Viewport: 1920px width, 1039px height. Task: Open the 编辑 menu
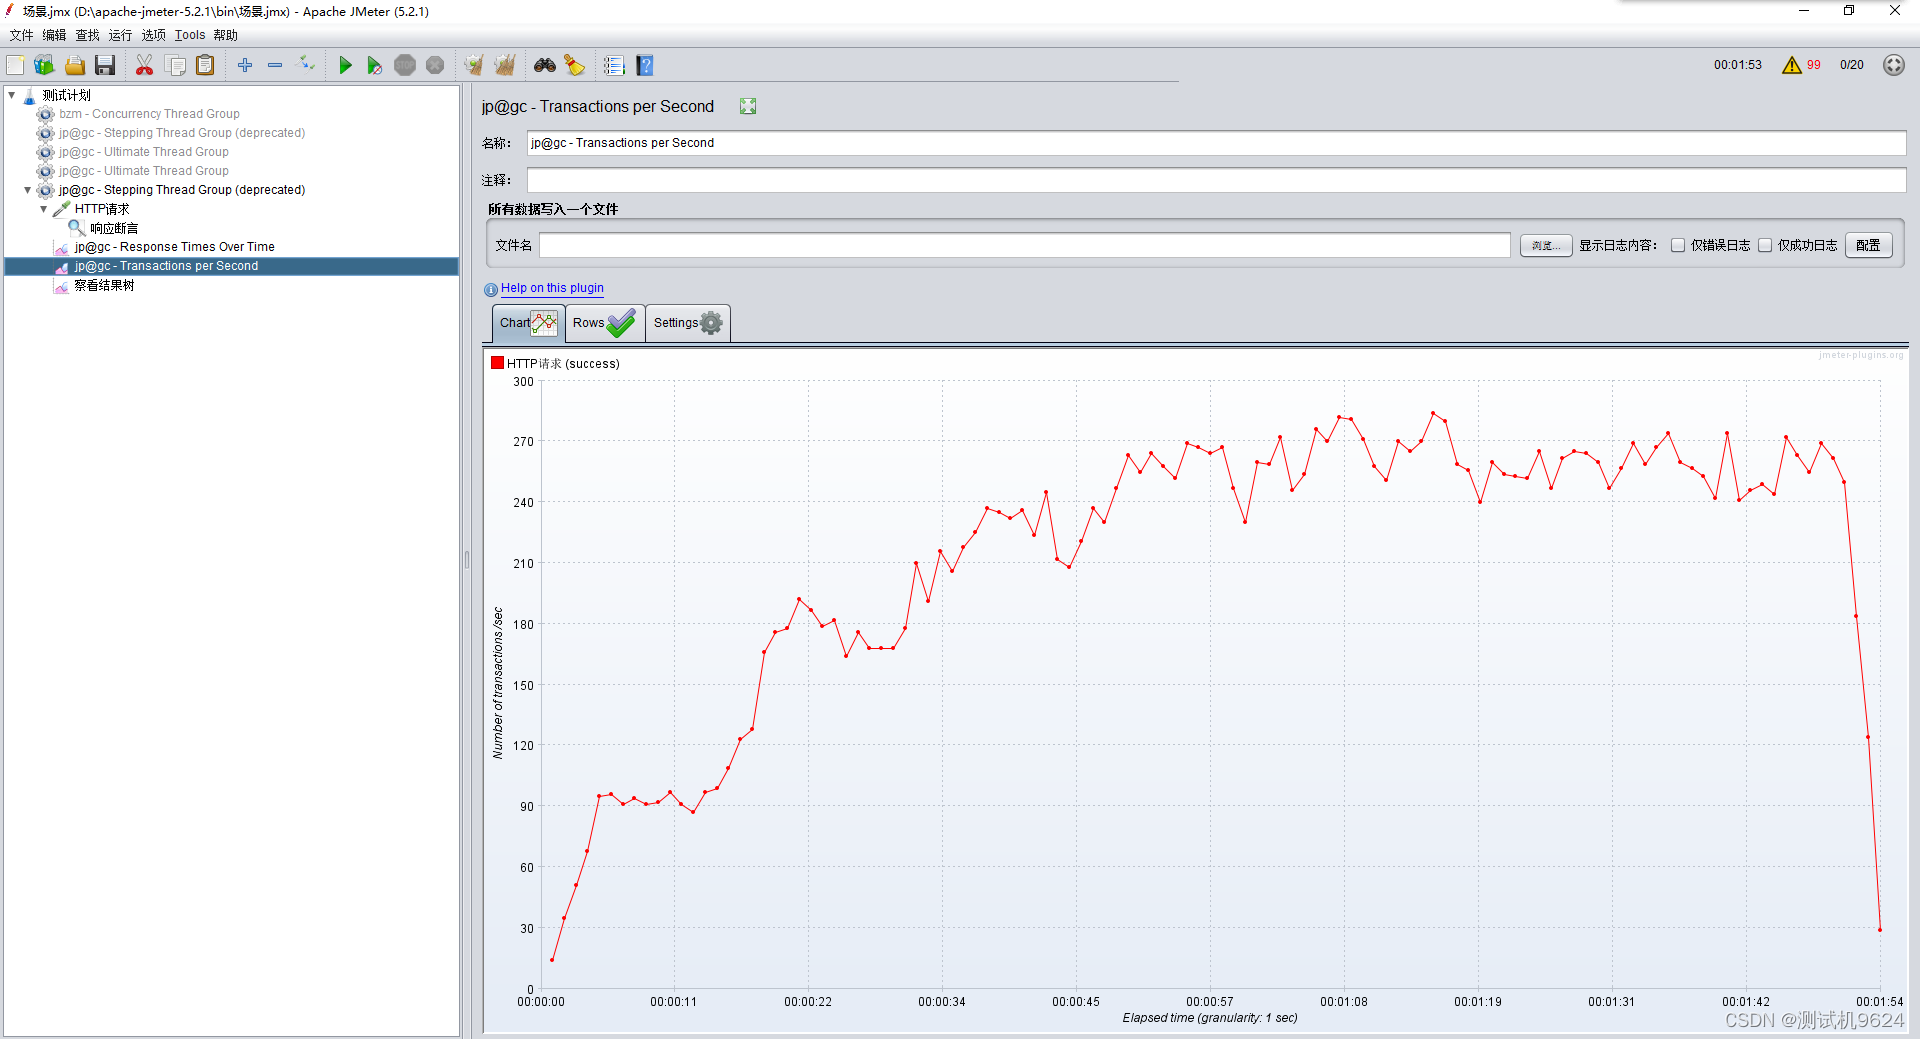coord(54,35)
